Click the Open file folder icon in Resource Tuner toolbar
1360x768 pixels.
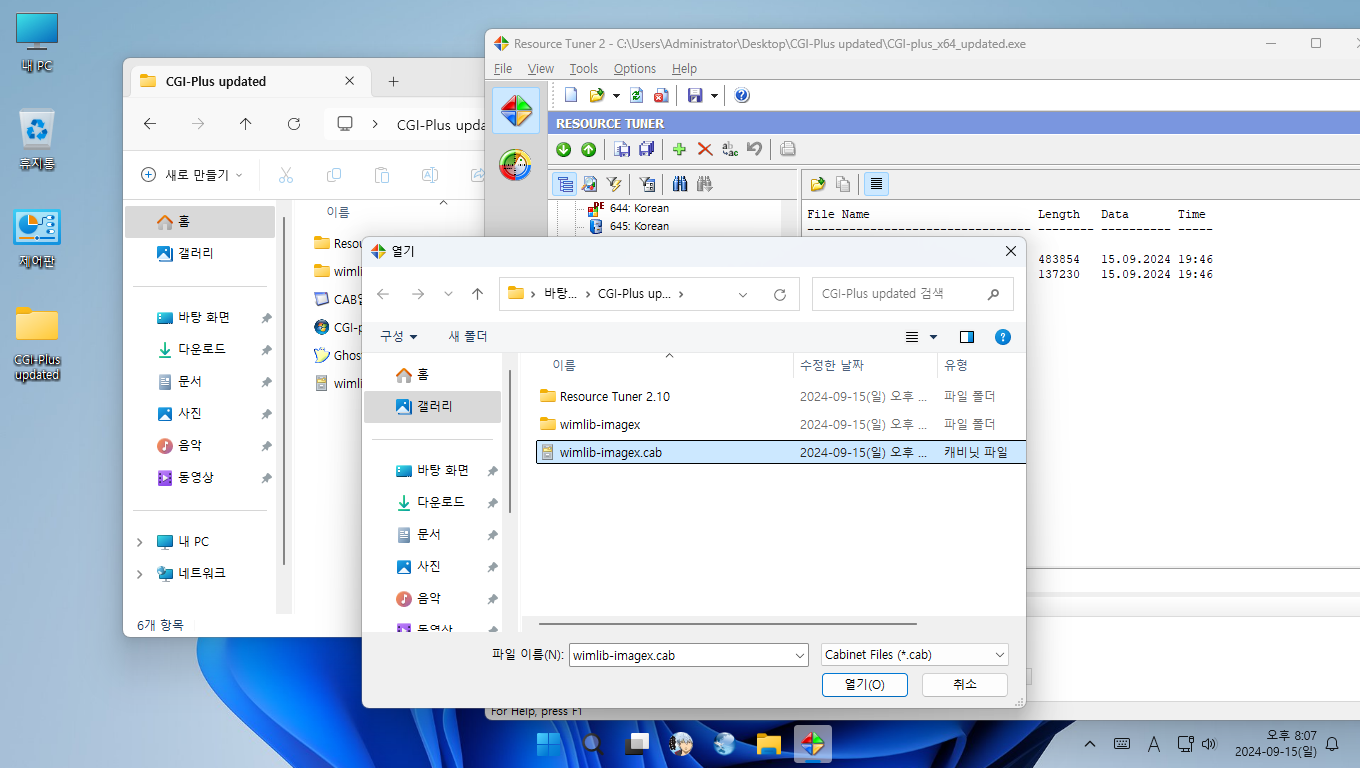coord(597,95)
